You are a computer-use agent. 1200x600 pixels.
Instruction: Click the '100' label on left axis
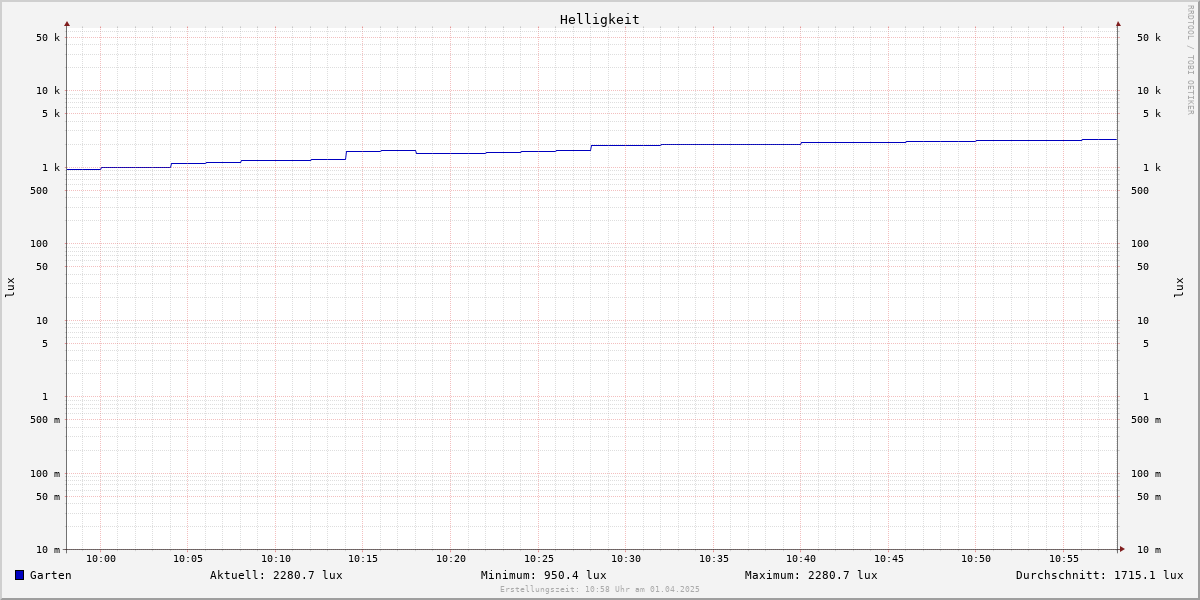[x=39, y=244]
